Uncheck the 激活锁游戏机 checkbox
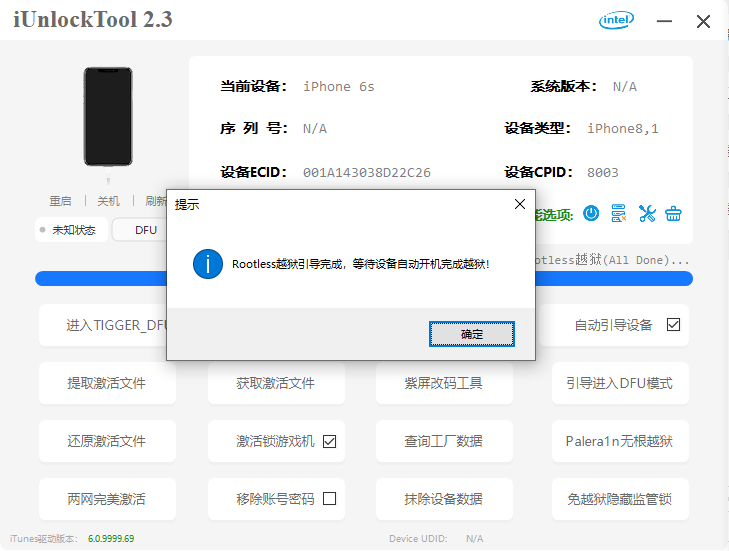Image resolution: width=729 pixels, height=551 pixels. [x=329, y=441]
